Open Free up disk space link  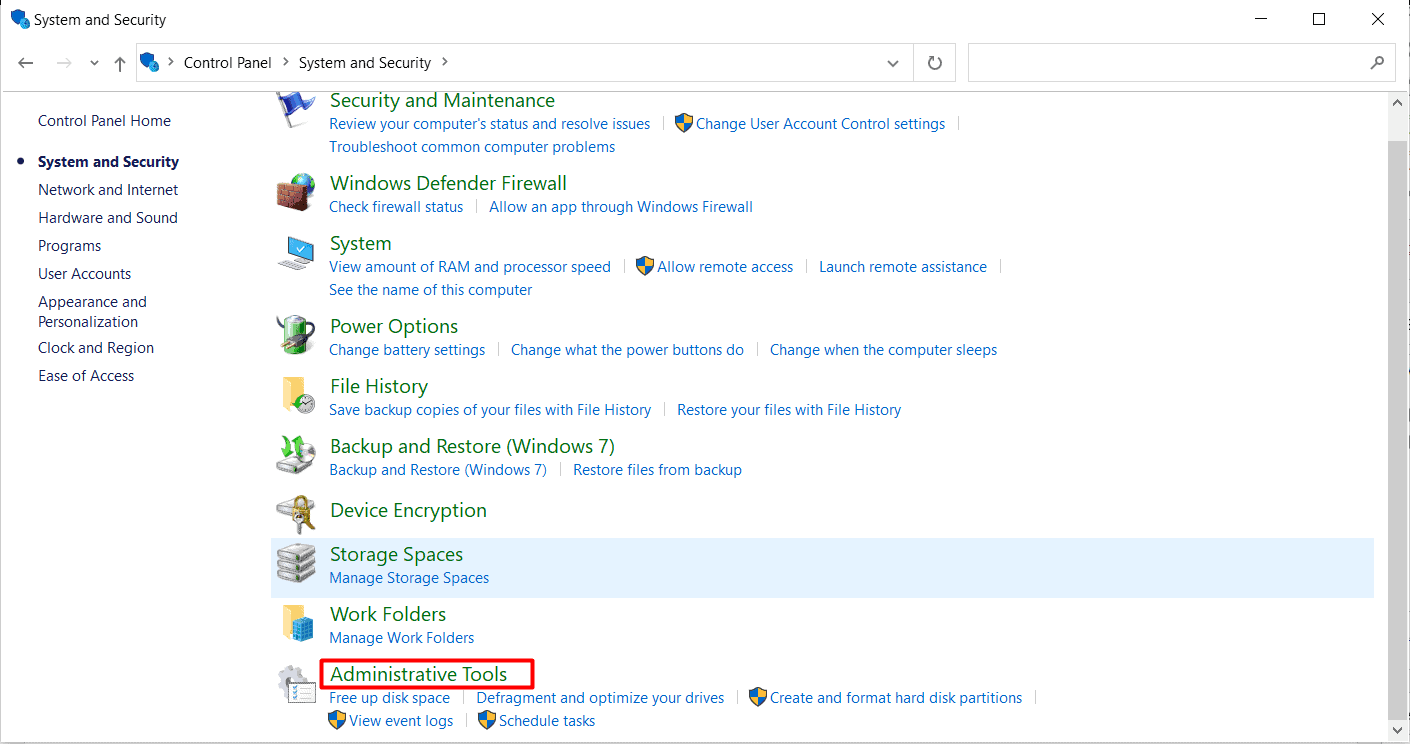click(389, 698)
